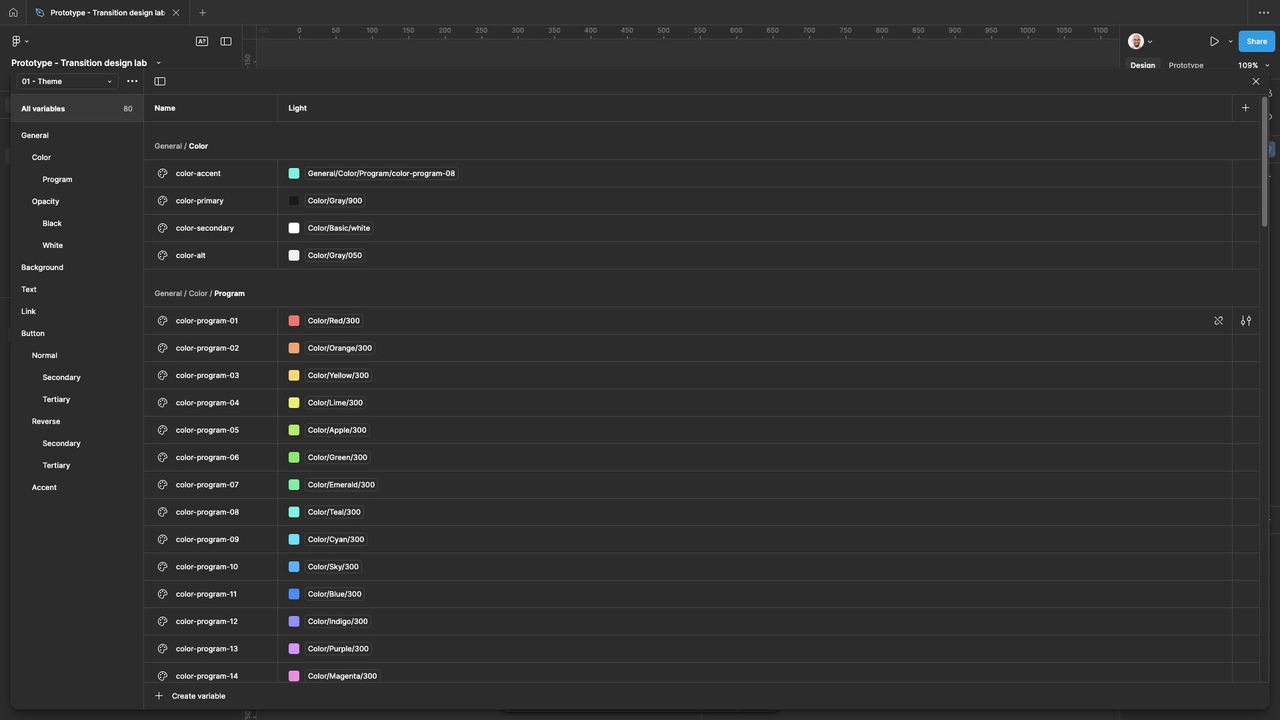1280x720 pixels.
Task: Switch to the Prototype tab
Action: (x=1186, y=66)
